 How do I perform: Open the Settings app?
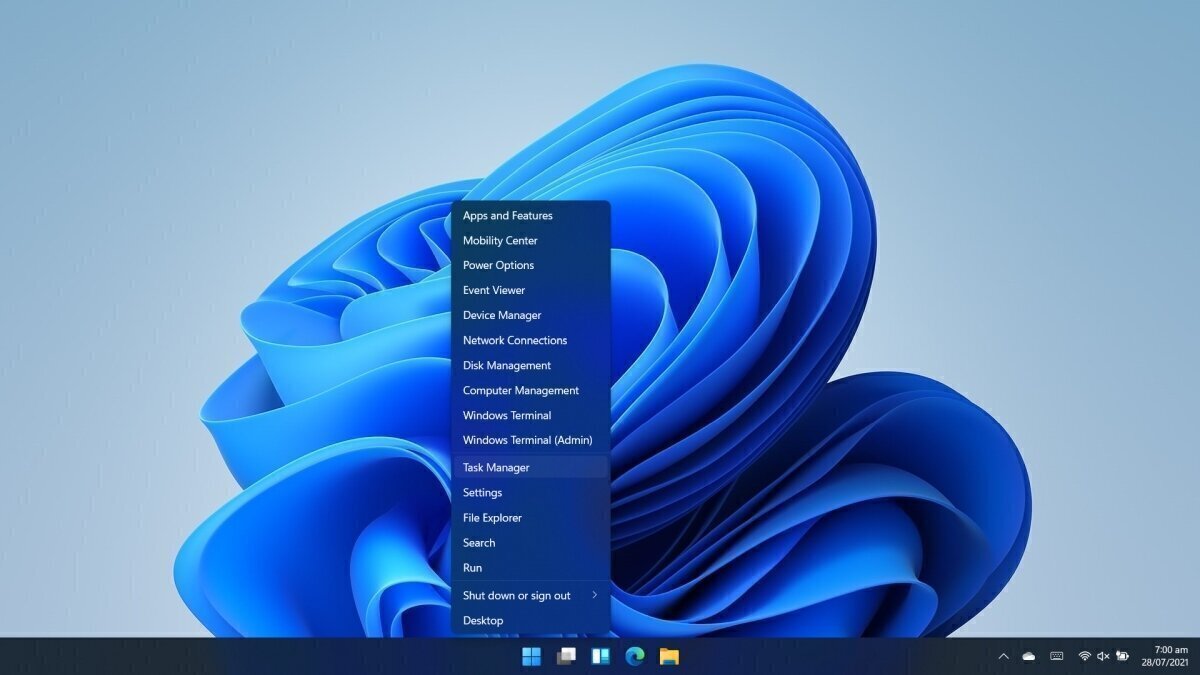[x=482, y=492]
